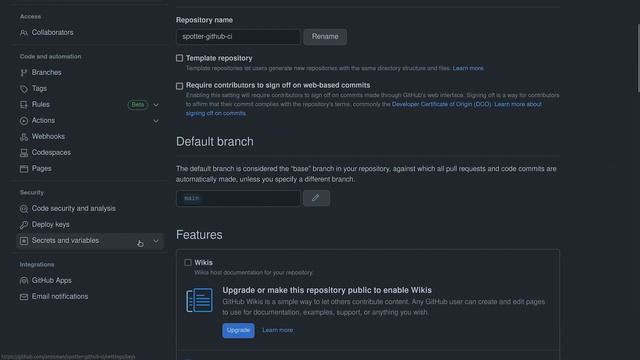The height and width of the screenshot is (360, 640).
Task: Expand Secrets and variables chevron
Action: (156, 241)
